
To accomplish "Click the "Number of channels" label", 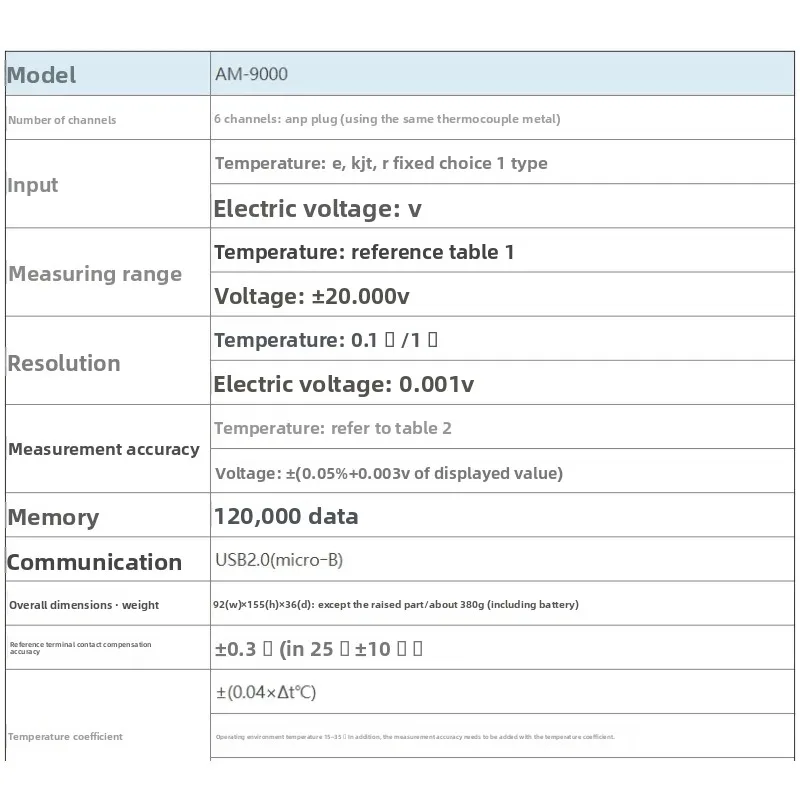I will pos(62,120).
